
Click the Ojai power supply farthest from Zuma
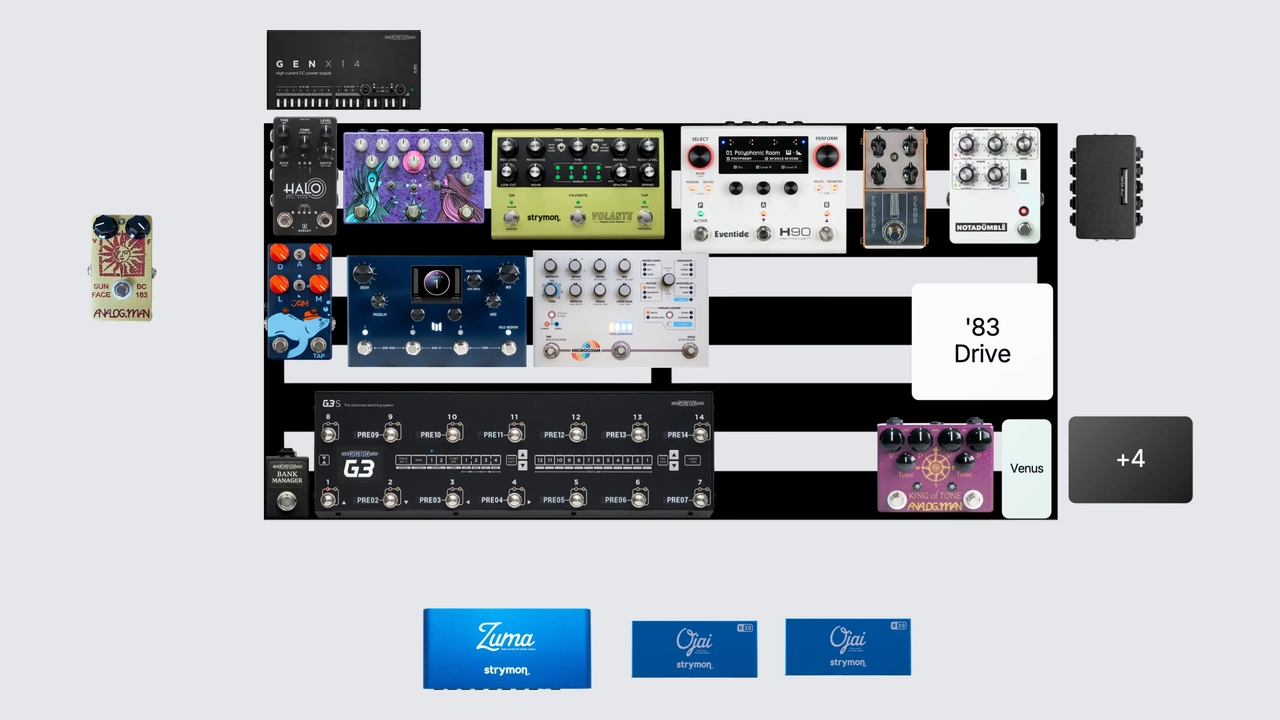pyautogui.click(x=848, y=646)
